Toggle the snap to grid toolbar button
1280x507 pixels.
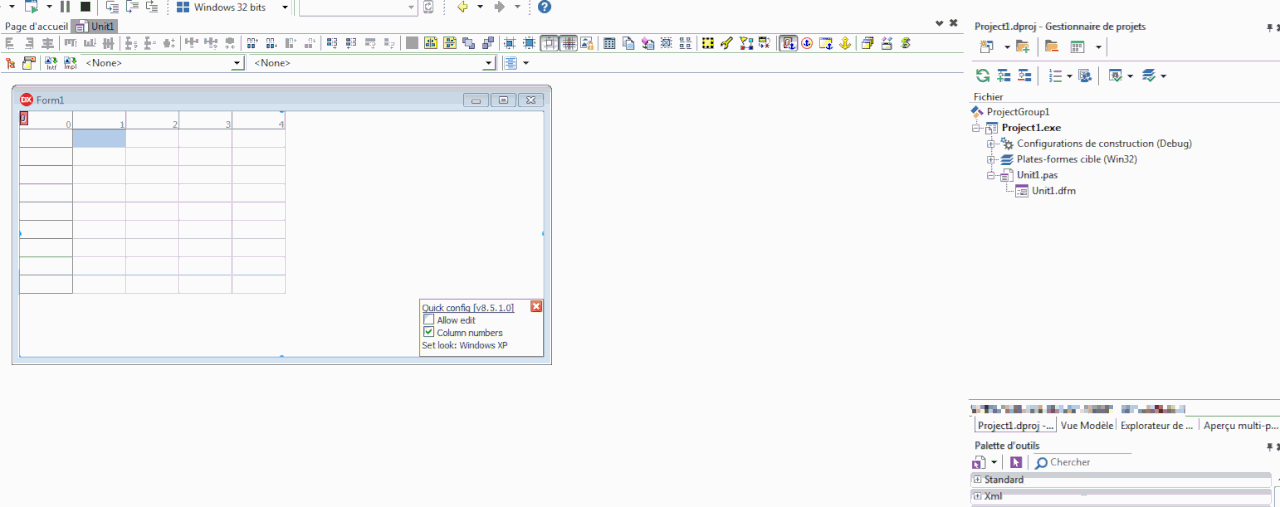(569, 43)
